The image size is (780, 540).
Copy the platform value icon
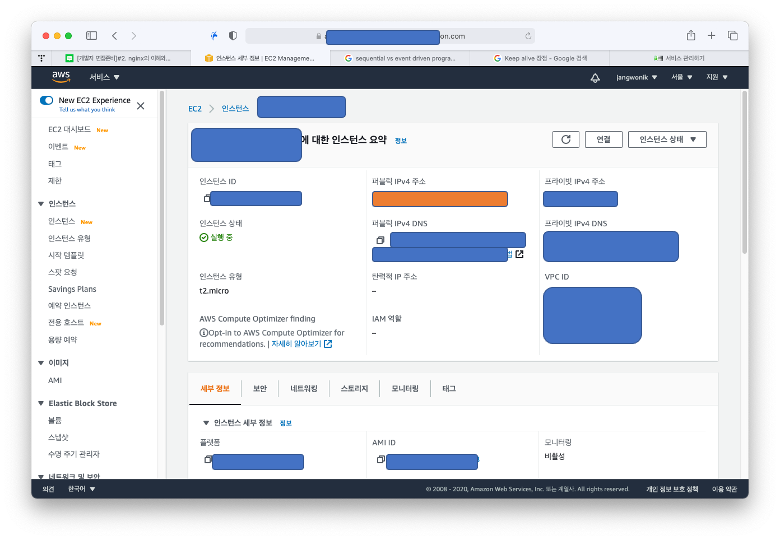click(x=208, y=459)
